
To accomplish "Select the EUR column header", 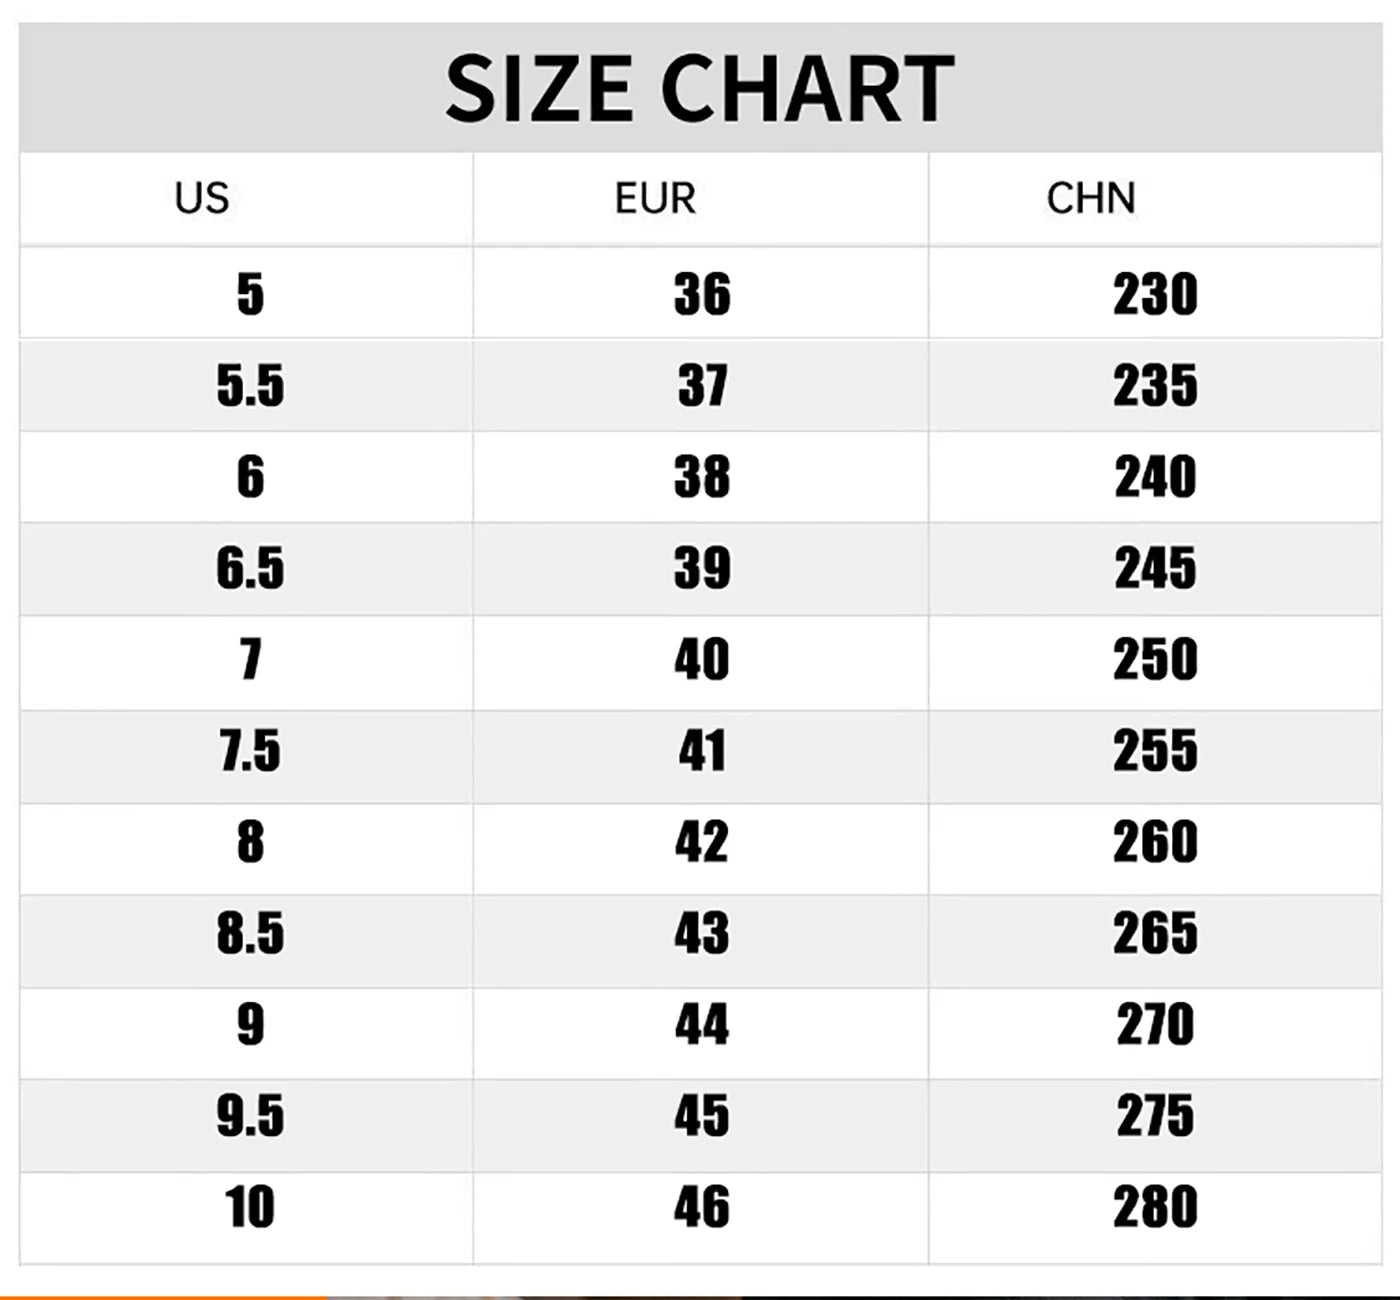I will pos(655,198).
